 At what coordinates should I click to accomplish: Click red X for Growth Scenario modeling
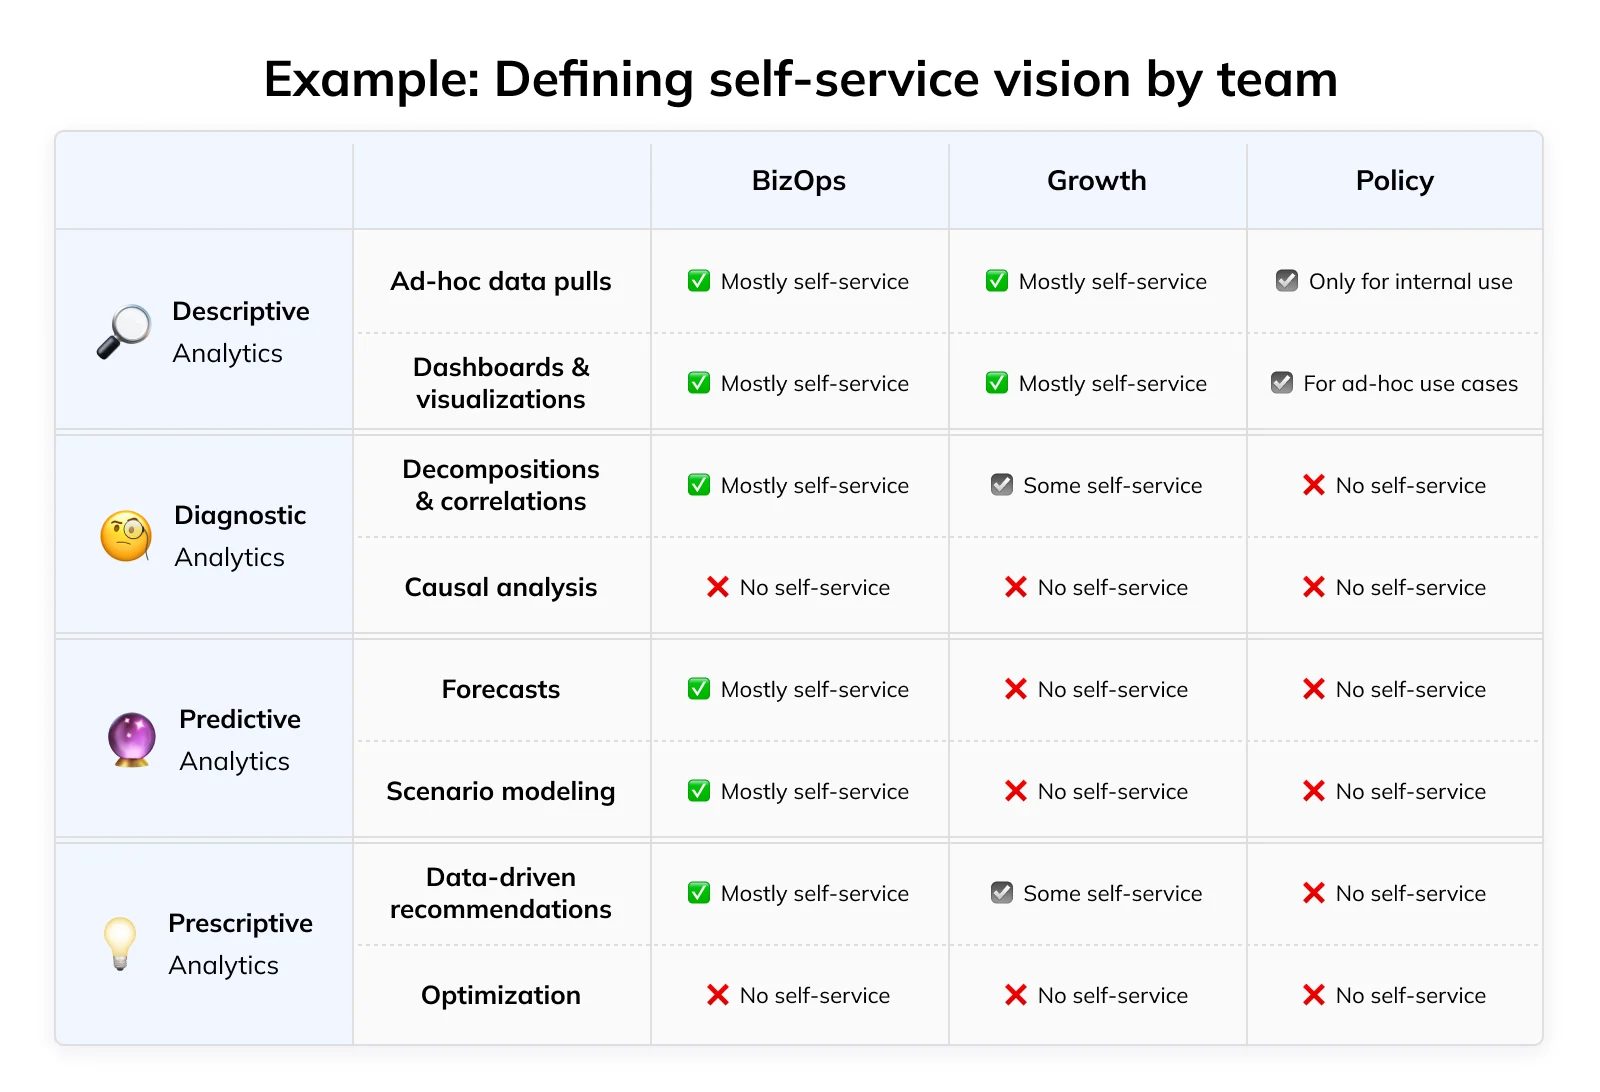[1016, 791]
